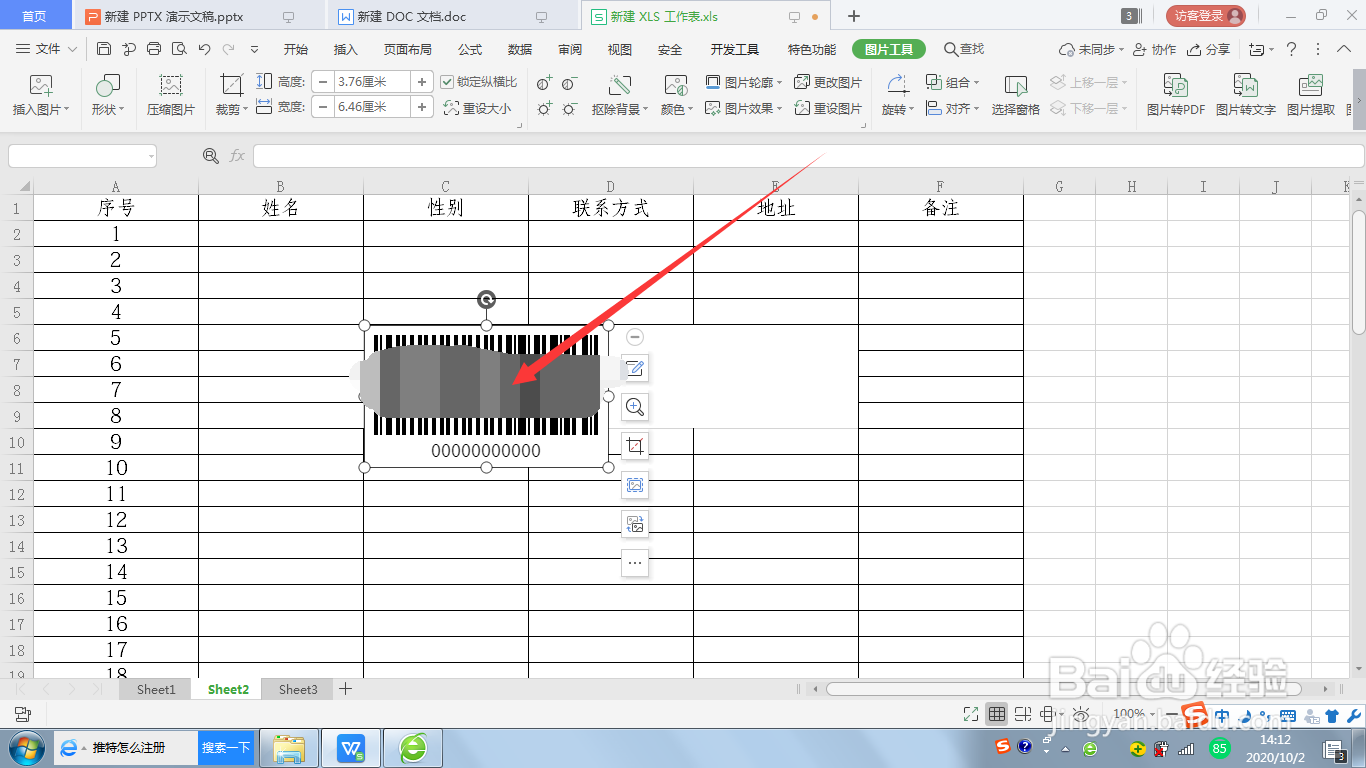Screen dimensions: 1366x768
Task: Click the width value field 6.46厘米
Action: point(372,107)
